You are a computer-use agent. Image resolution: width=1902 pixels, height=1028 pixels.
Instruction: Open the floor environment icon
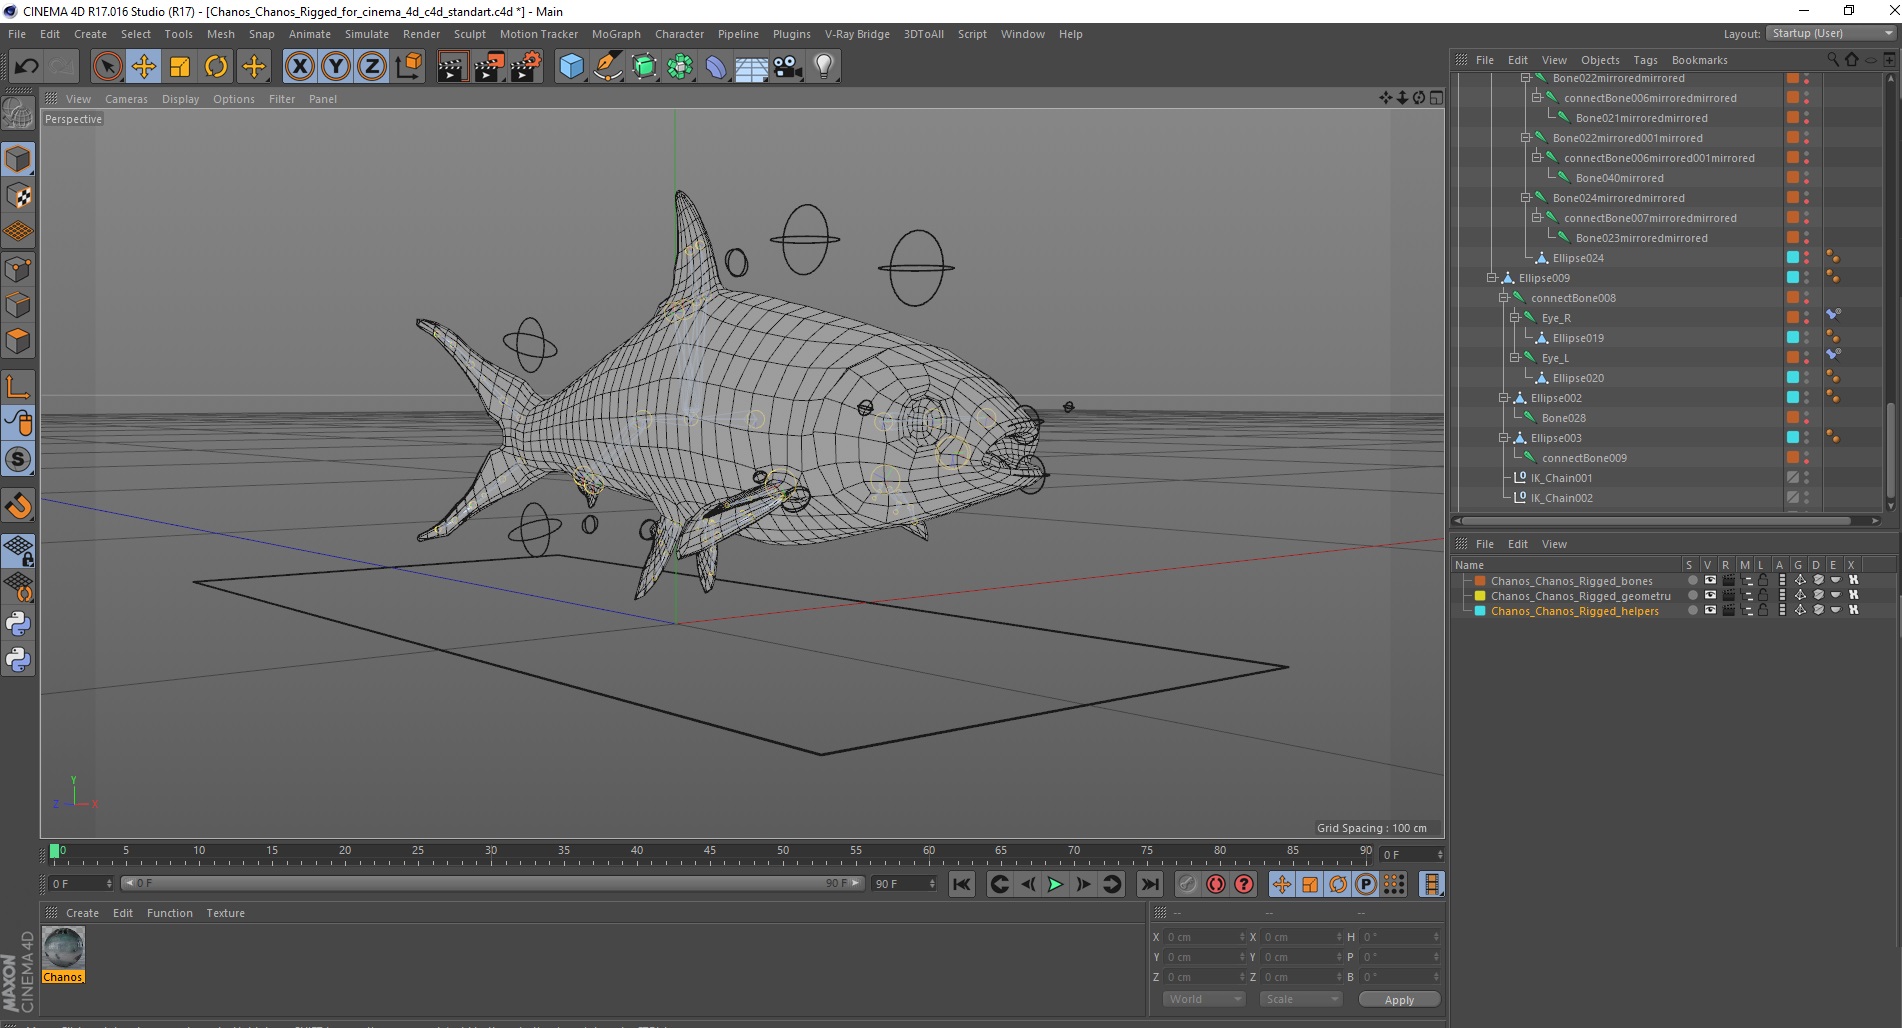752,67
